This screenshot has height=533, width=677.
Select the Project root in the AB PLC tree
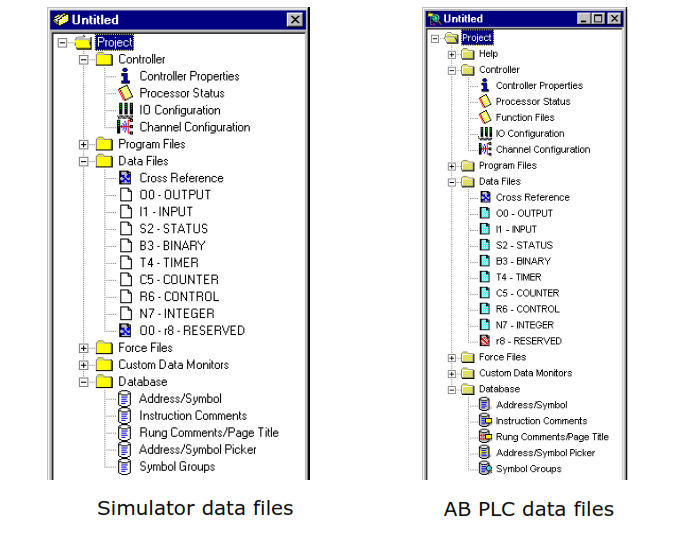477,38
